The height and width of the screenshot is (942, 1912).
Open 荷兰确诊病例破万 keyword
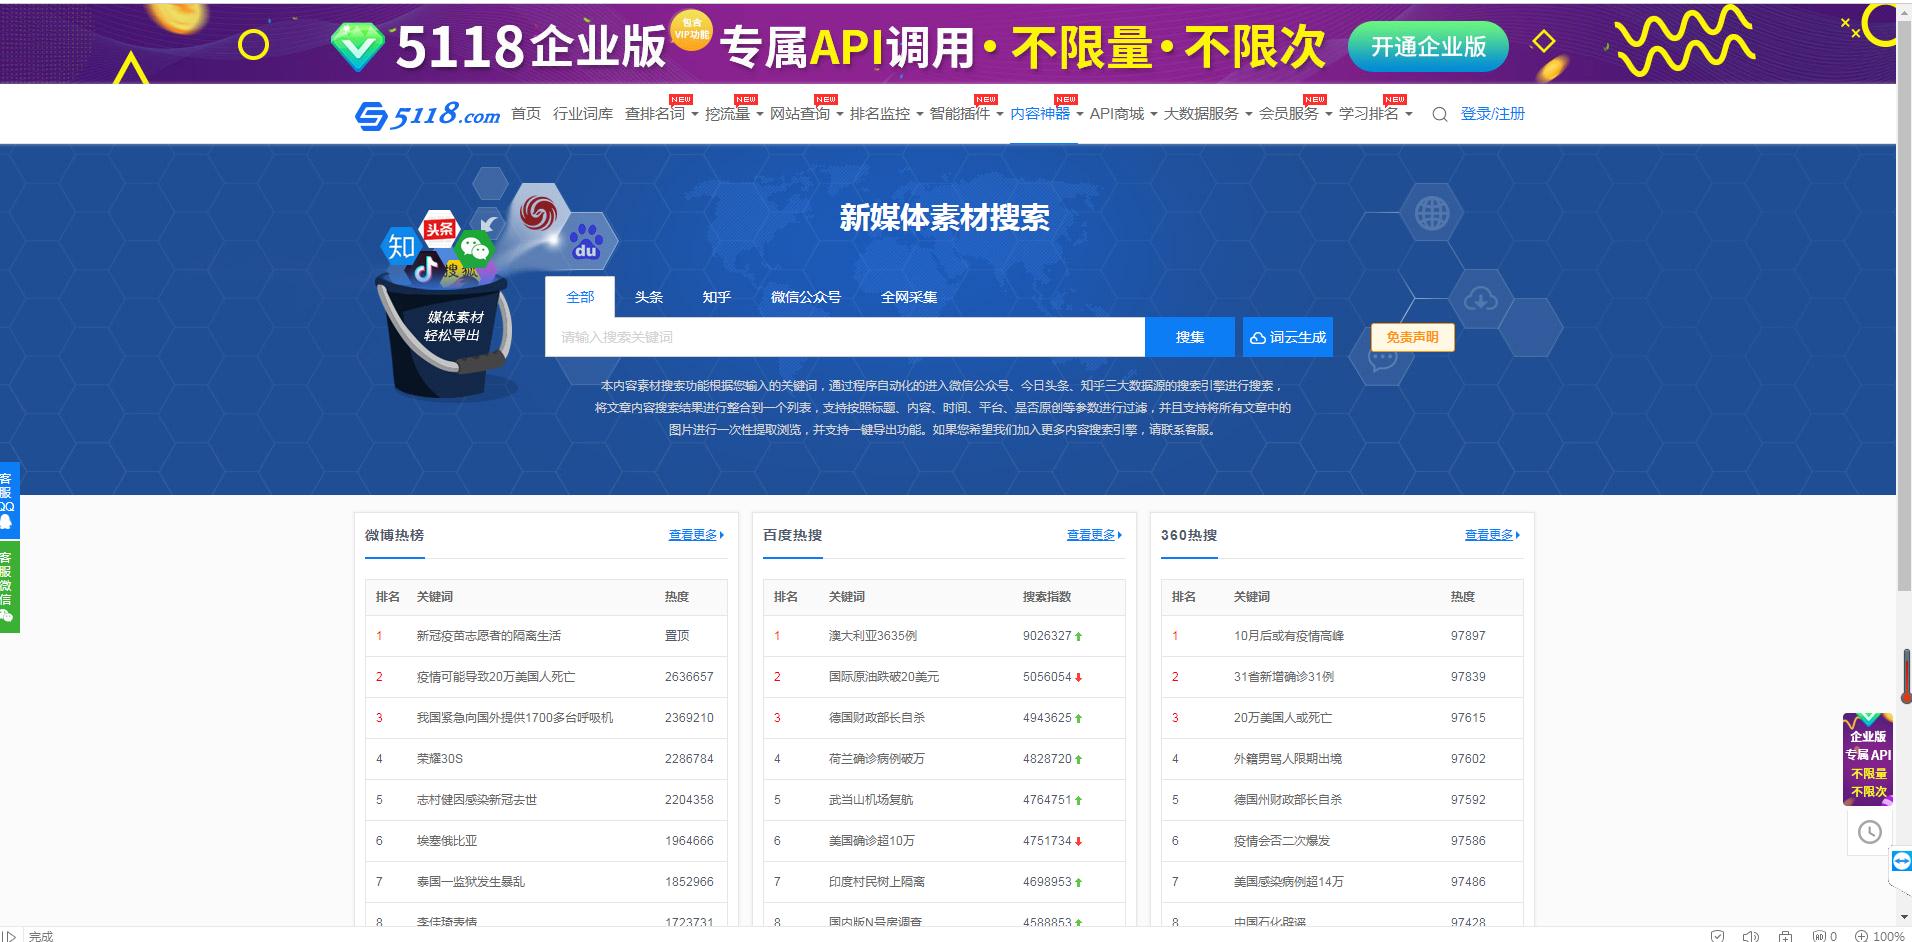point(877,759)
